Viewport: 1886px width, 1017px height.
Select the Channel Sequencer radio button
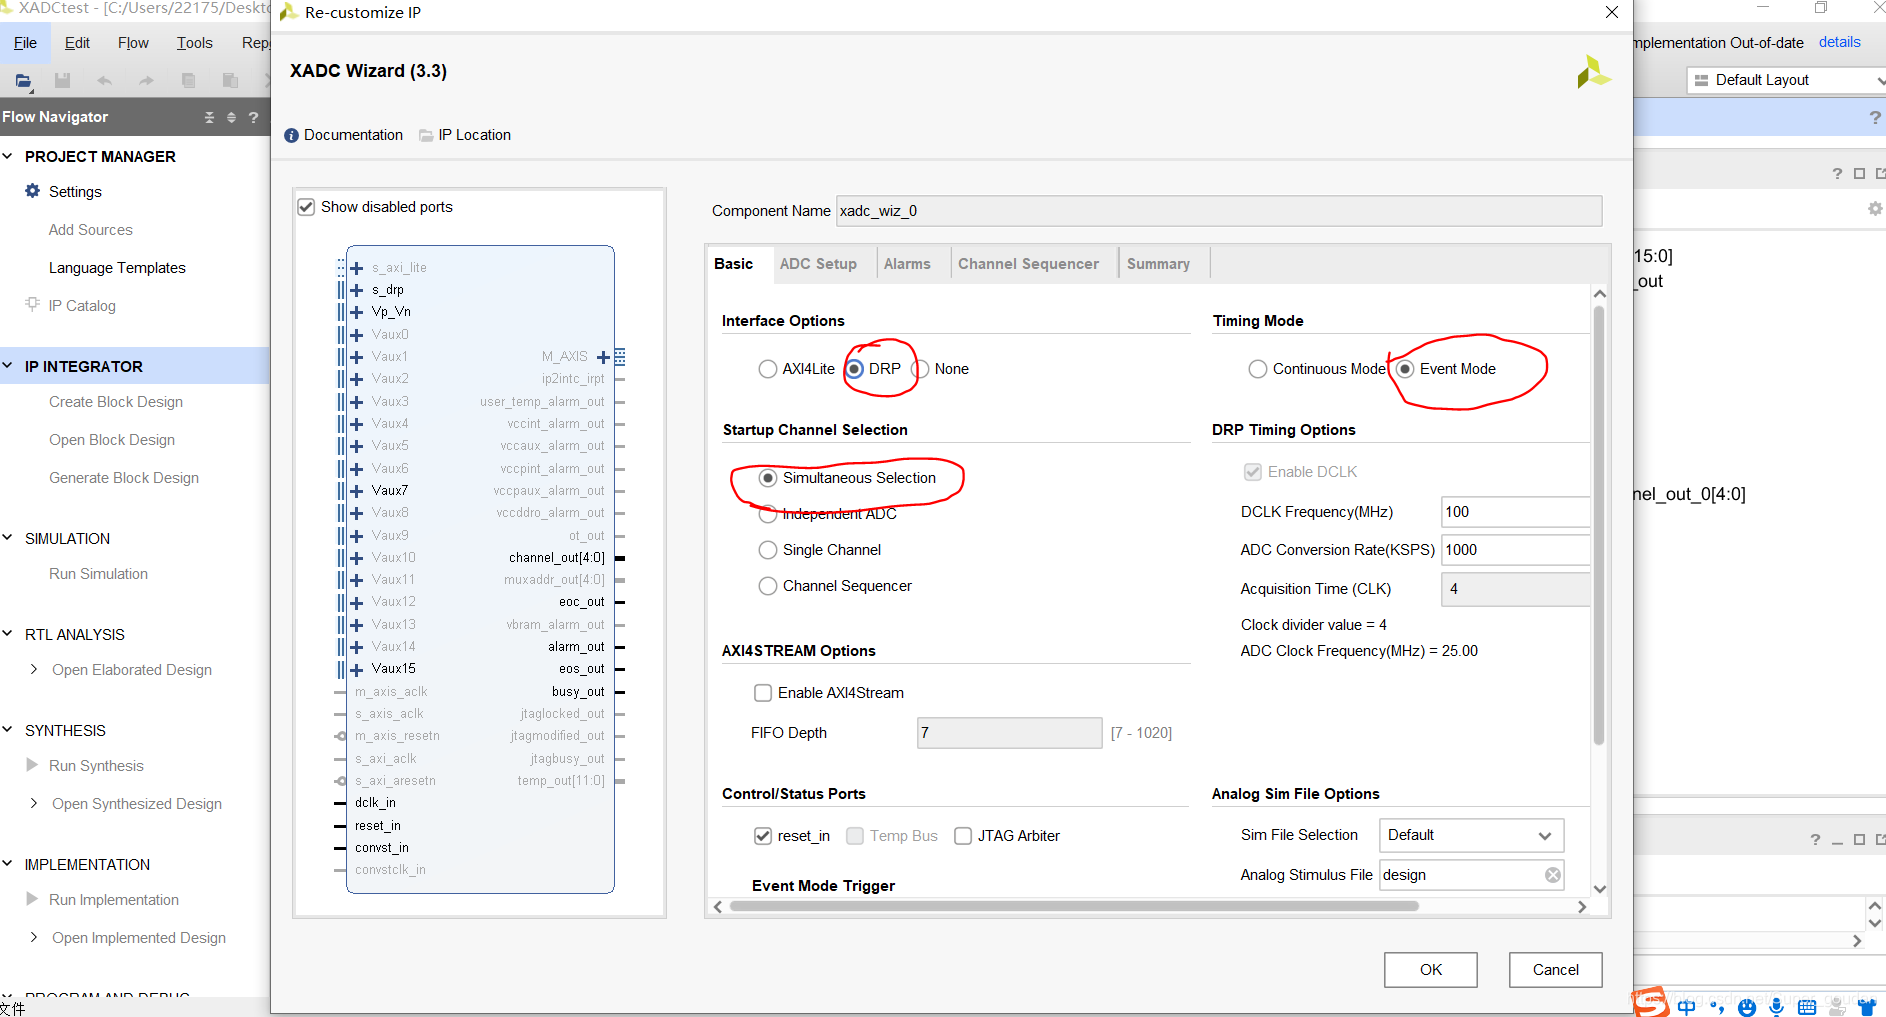[x=768, y=586]
